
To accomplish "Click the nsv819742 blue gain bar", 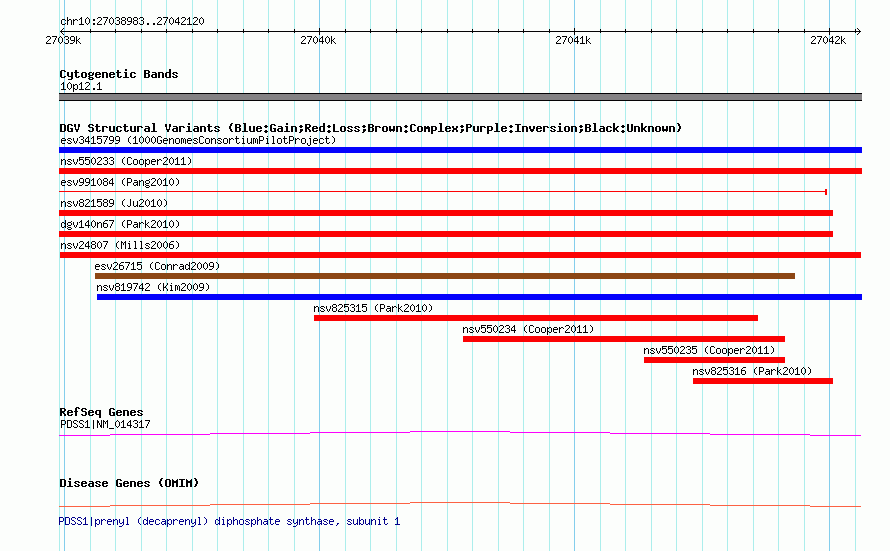I will 480,297.
